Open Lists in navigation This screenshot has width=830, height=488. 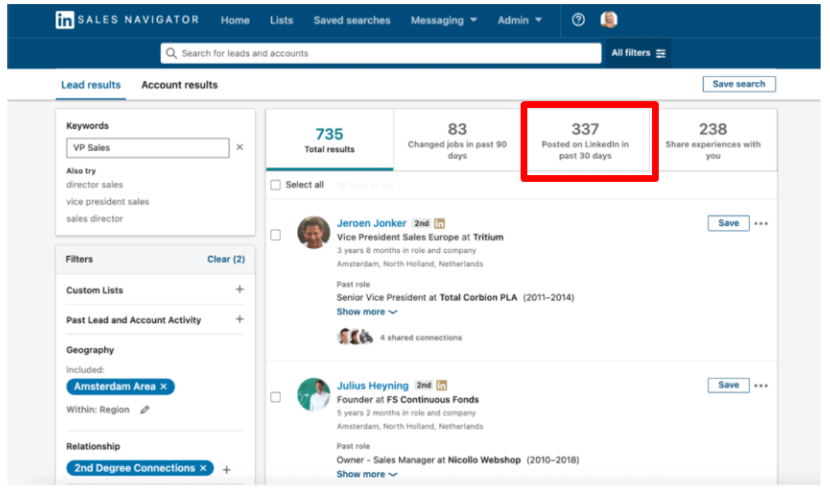pos(281,20)
